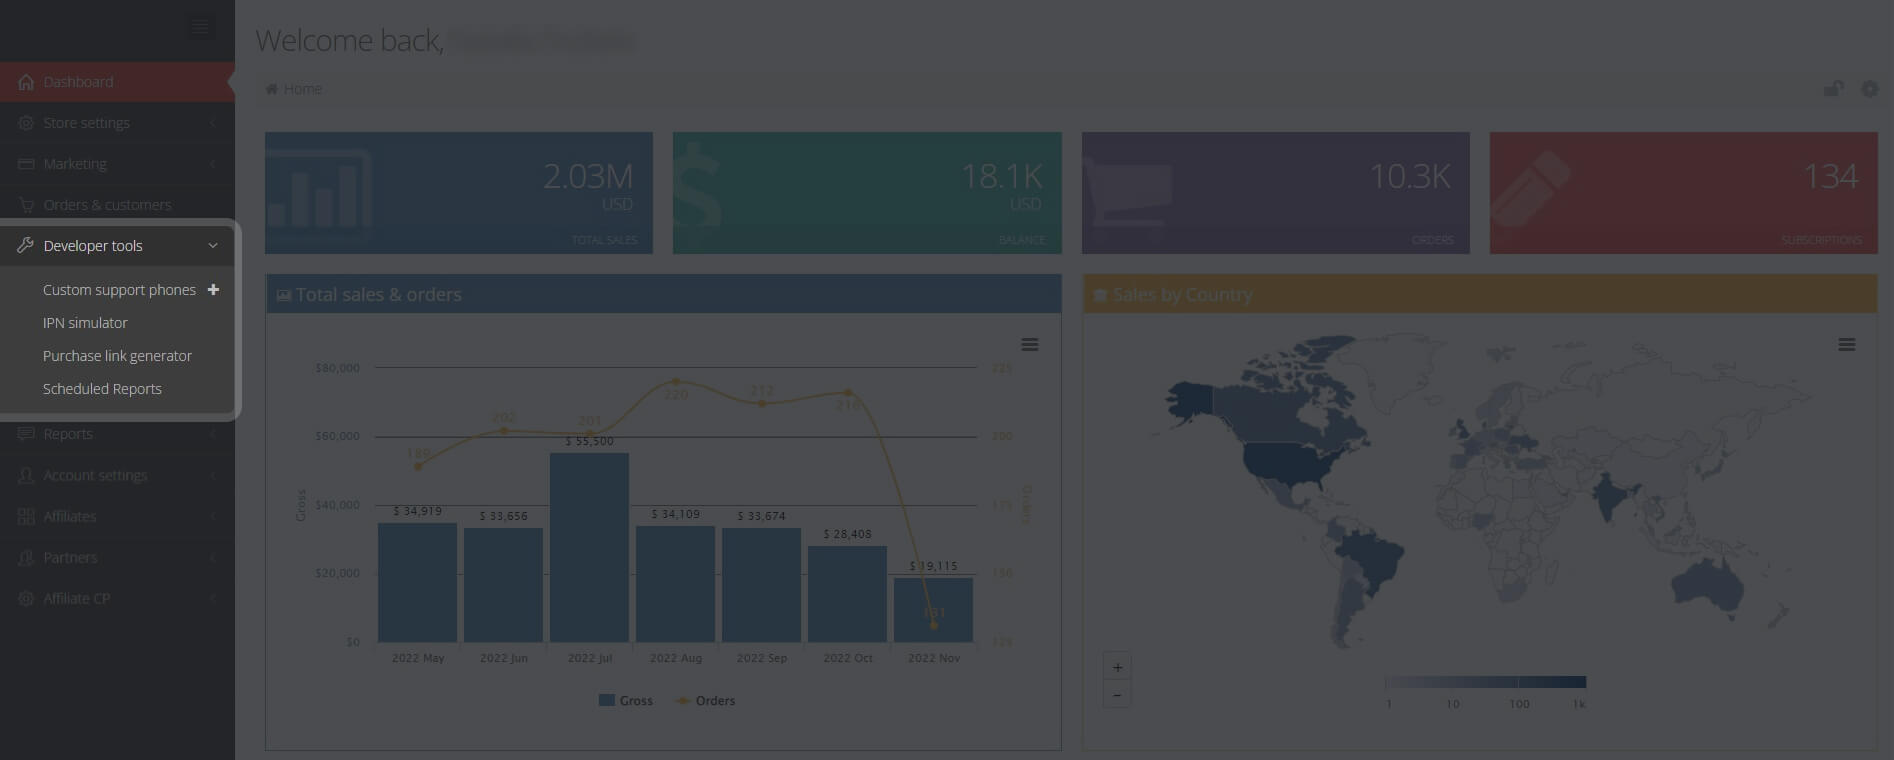1894x760 pixels.
Task: Go to Scheduled Reports
Action: (102, 389)
